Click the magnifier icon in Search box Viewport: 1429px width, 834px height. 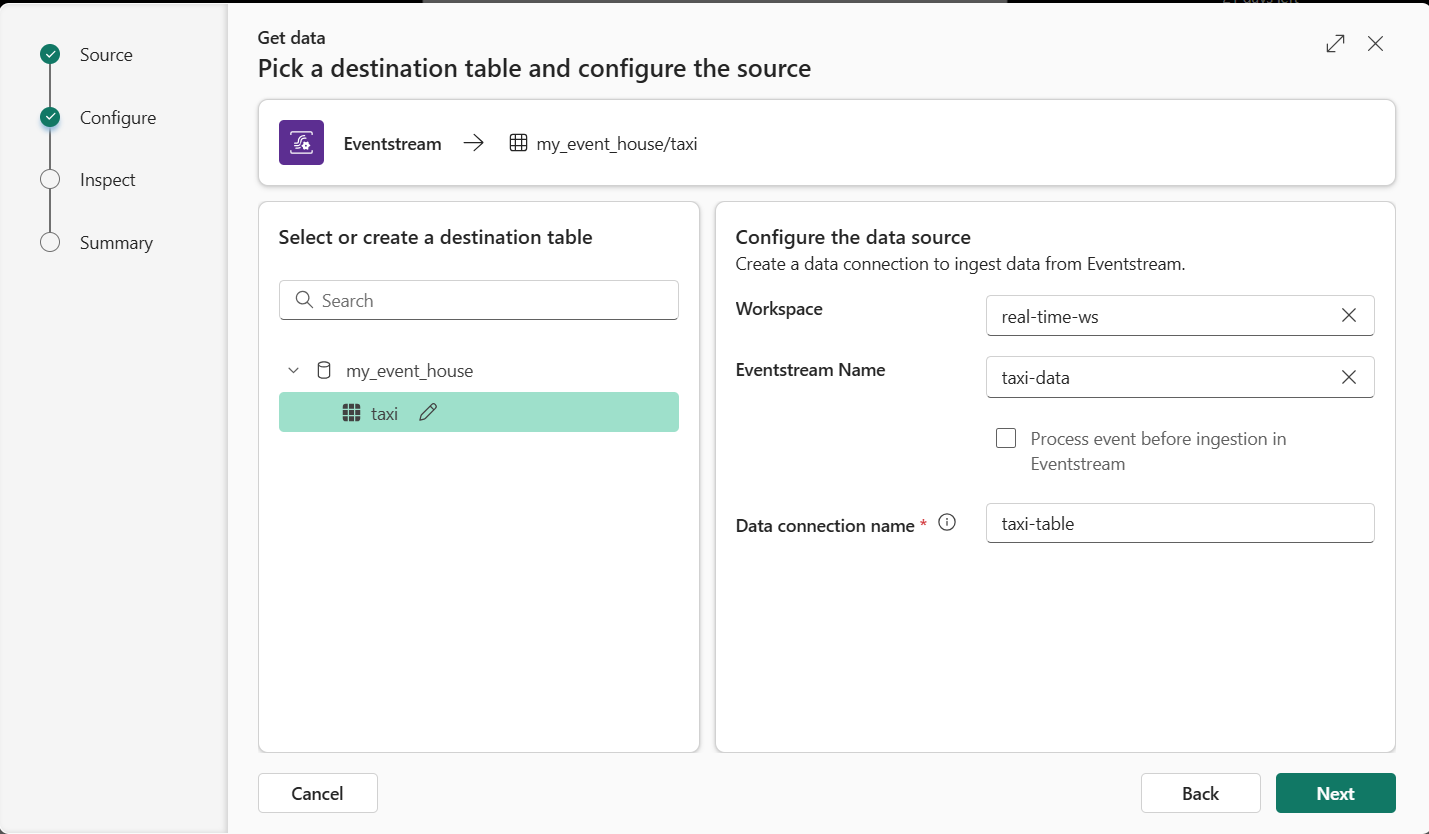(305, 300)
